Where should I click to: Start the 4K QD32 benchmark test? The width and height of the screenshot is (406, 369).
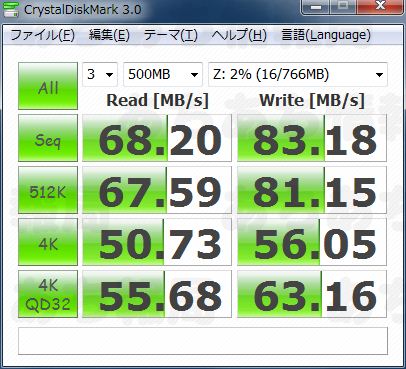pyautogui.click(x=48, y=294)
